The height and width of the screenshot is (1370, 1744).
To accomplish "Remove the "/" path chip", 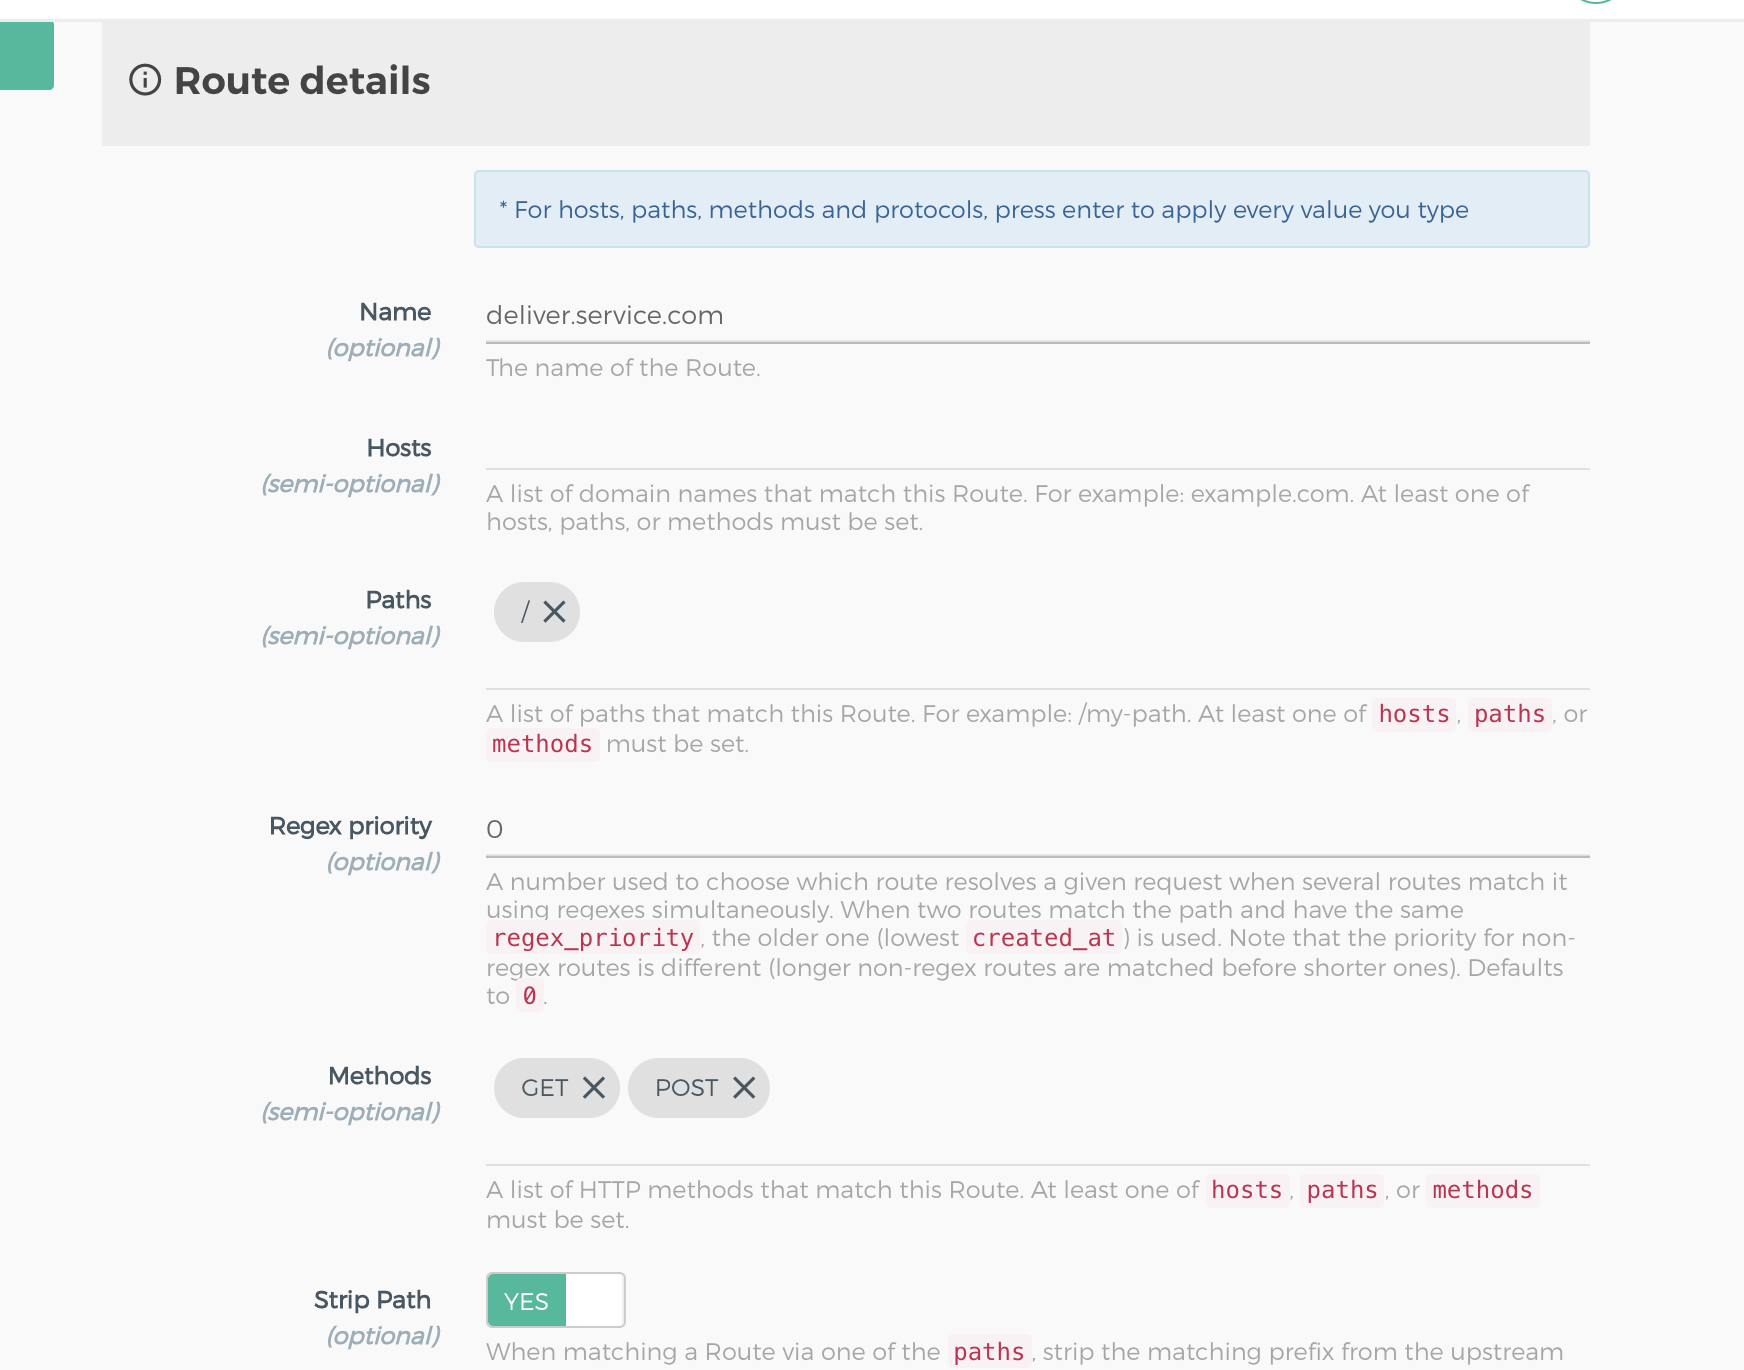I will click(x=554, y=612).
